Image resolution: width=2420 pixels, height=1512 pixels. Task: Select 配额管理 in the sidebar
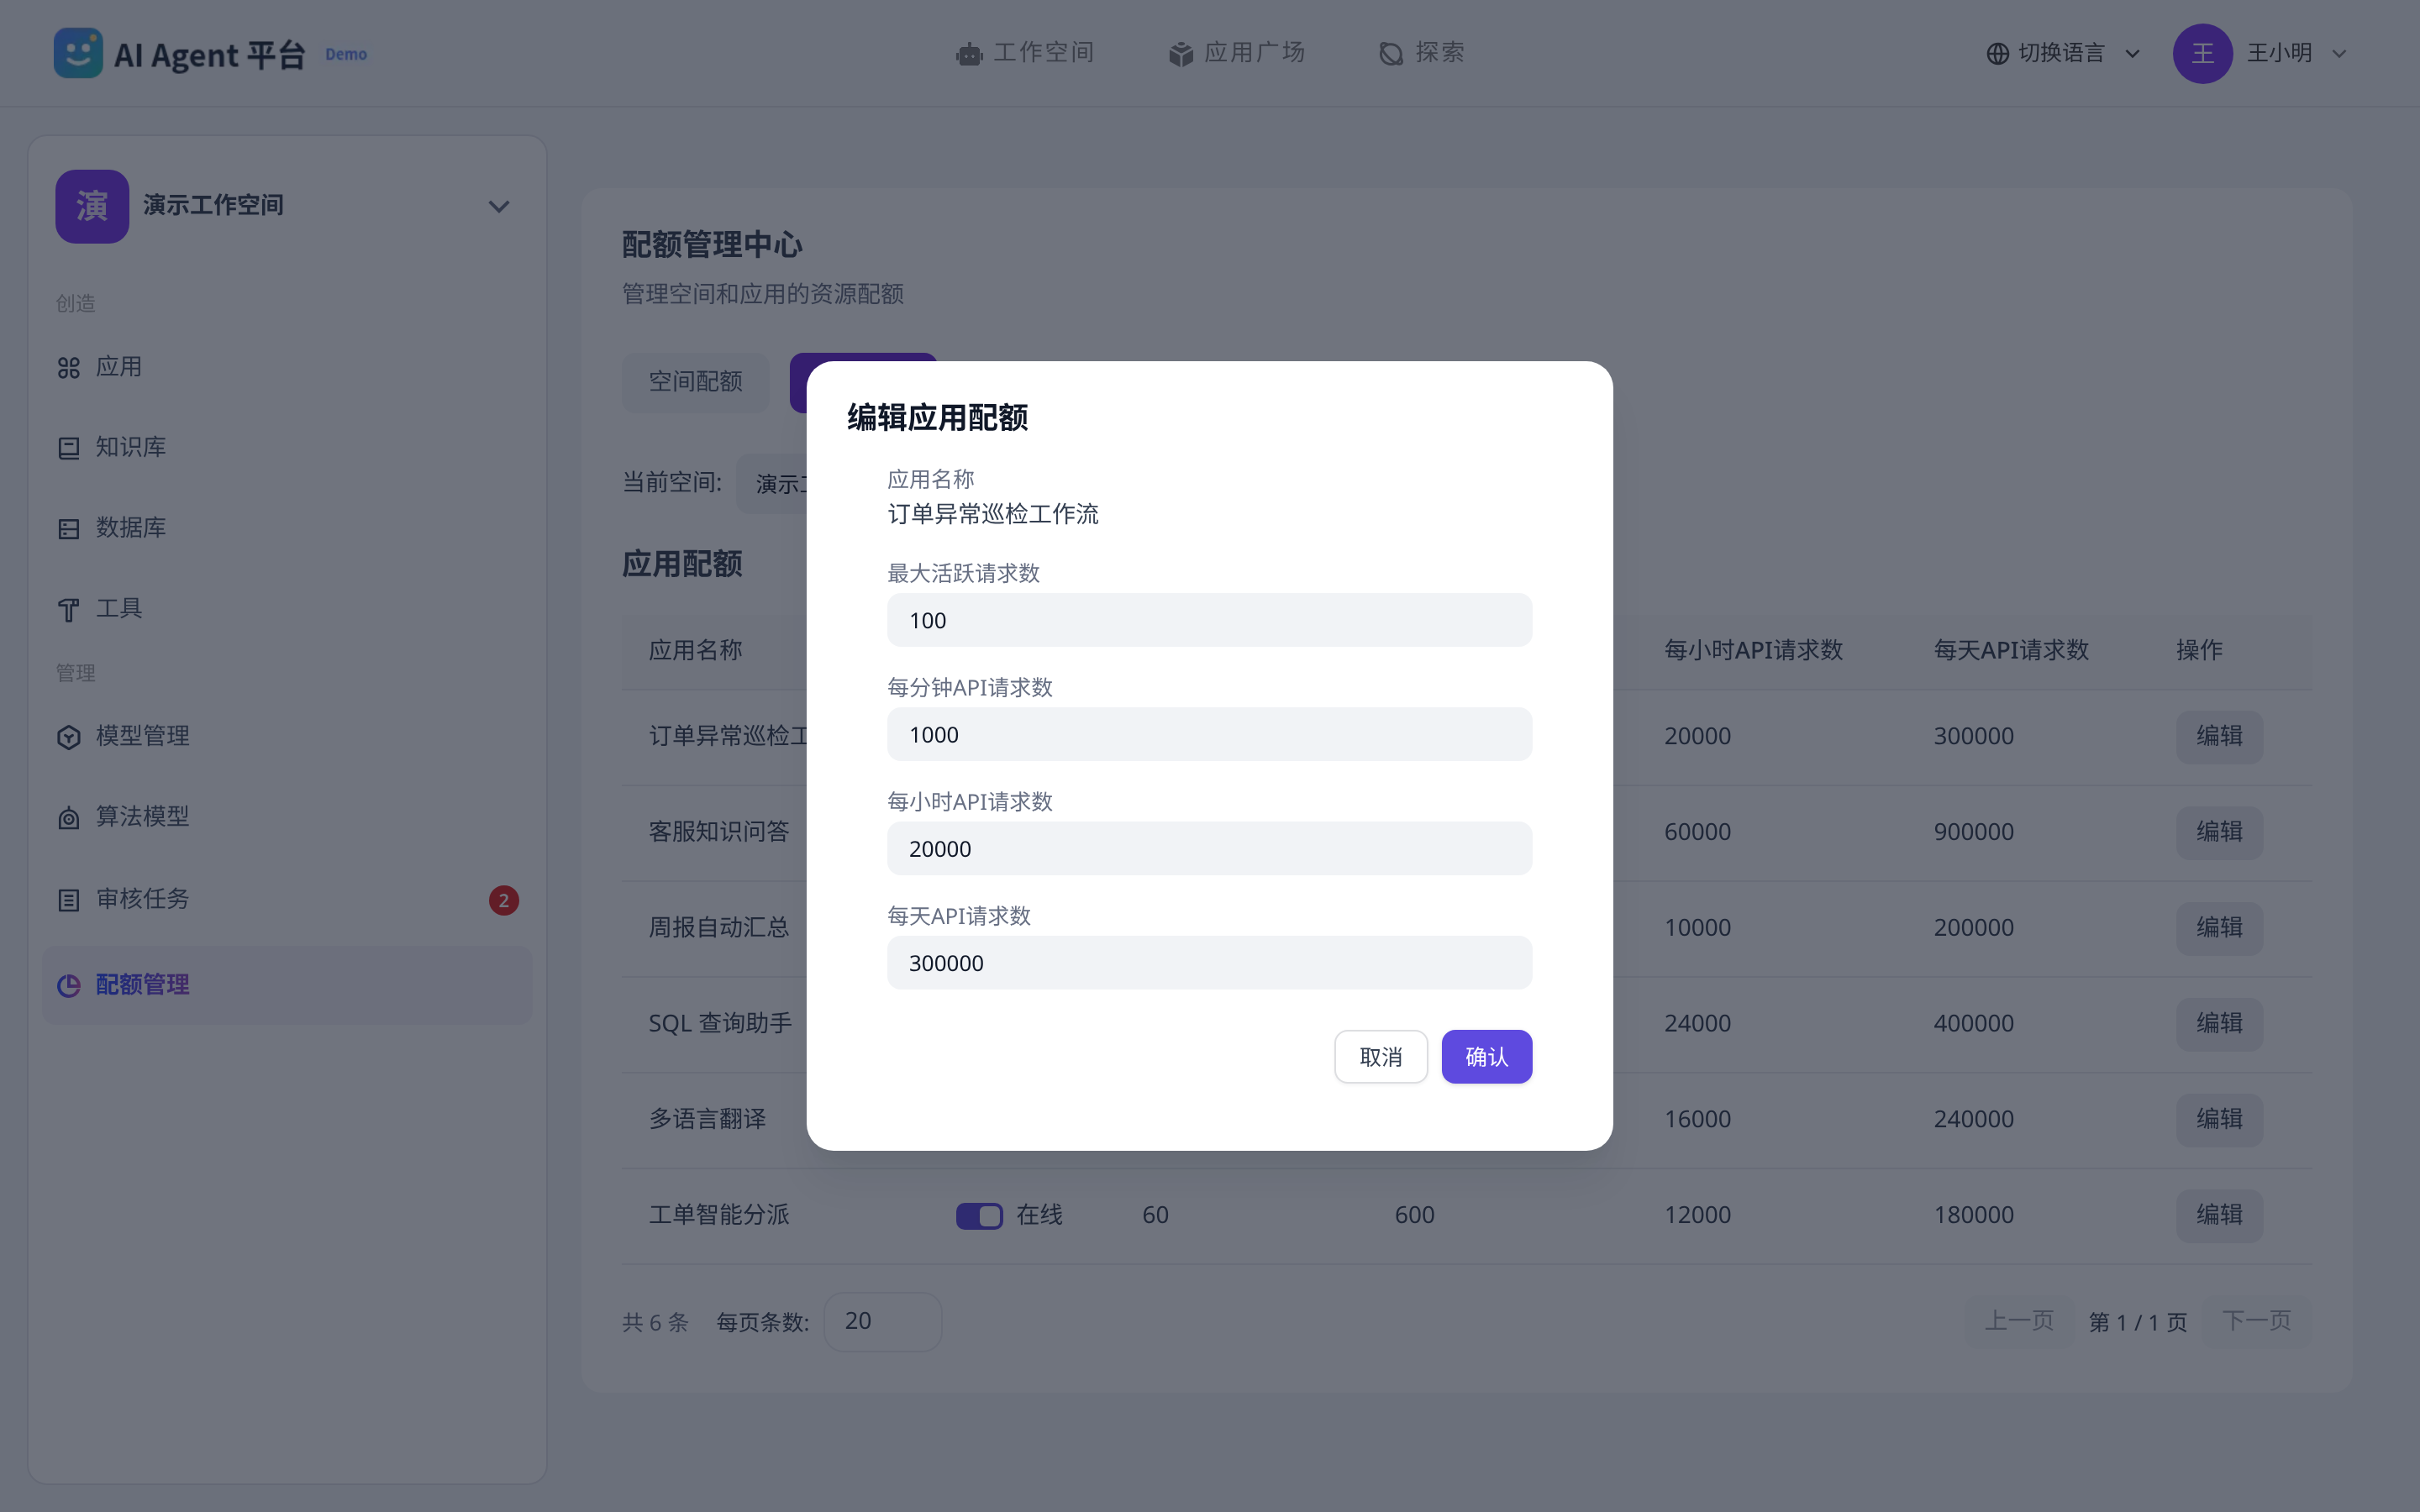[x=287, y=985]
